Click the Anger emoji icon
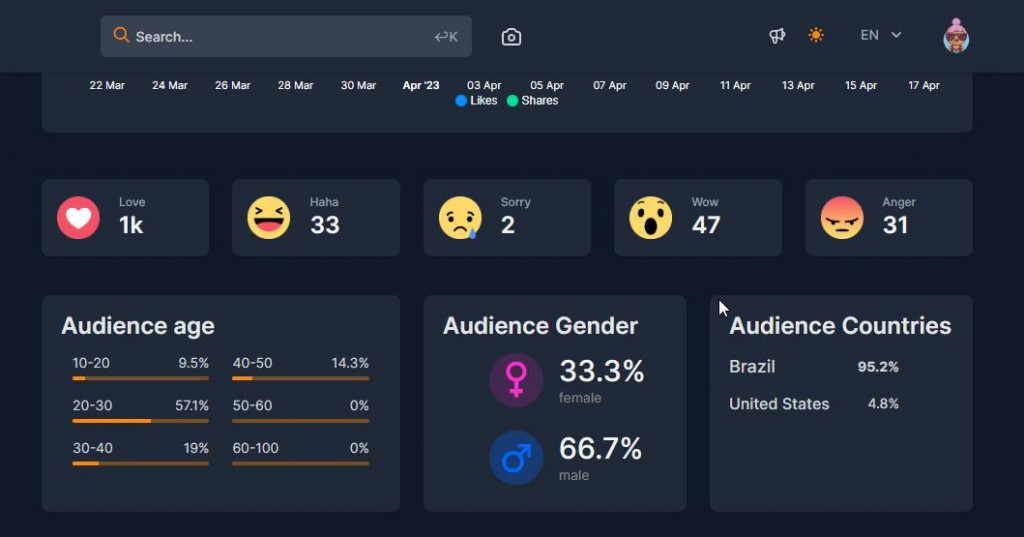Screen dimensions: 1024x537 point(842,217)
